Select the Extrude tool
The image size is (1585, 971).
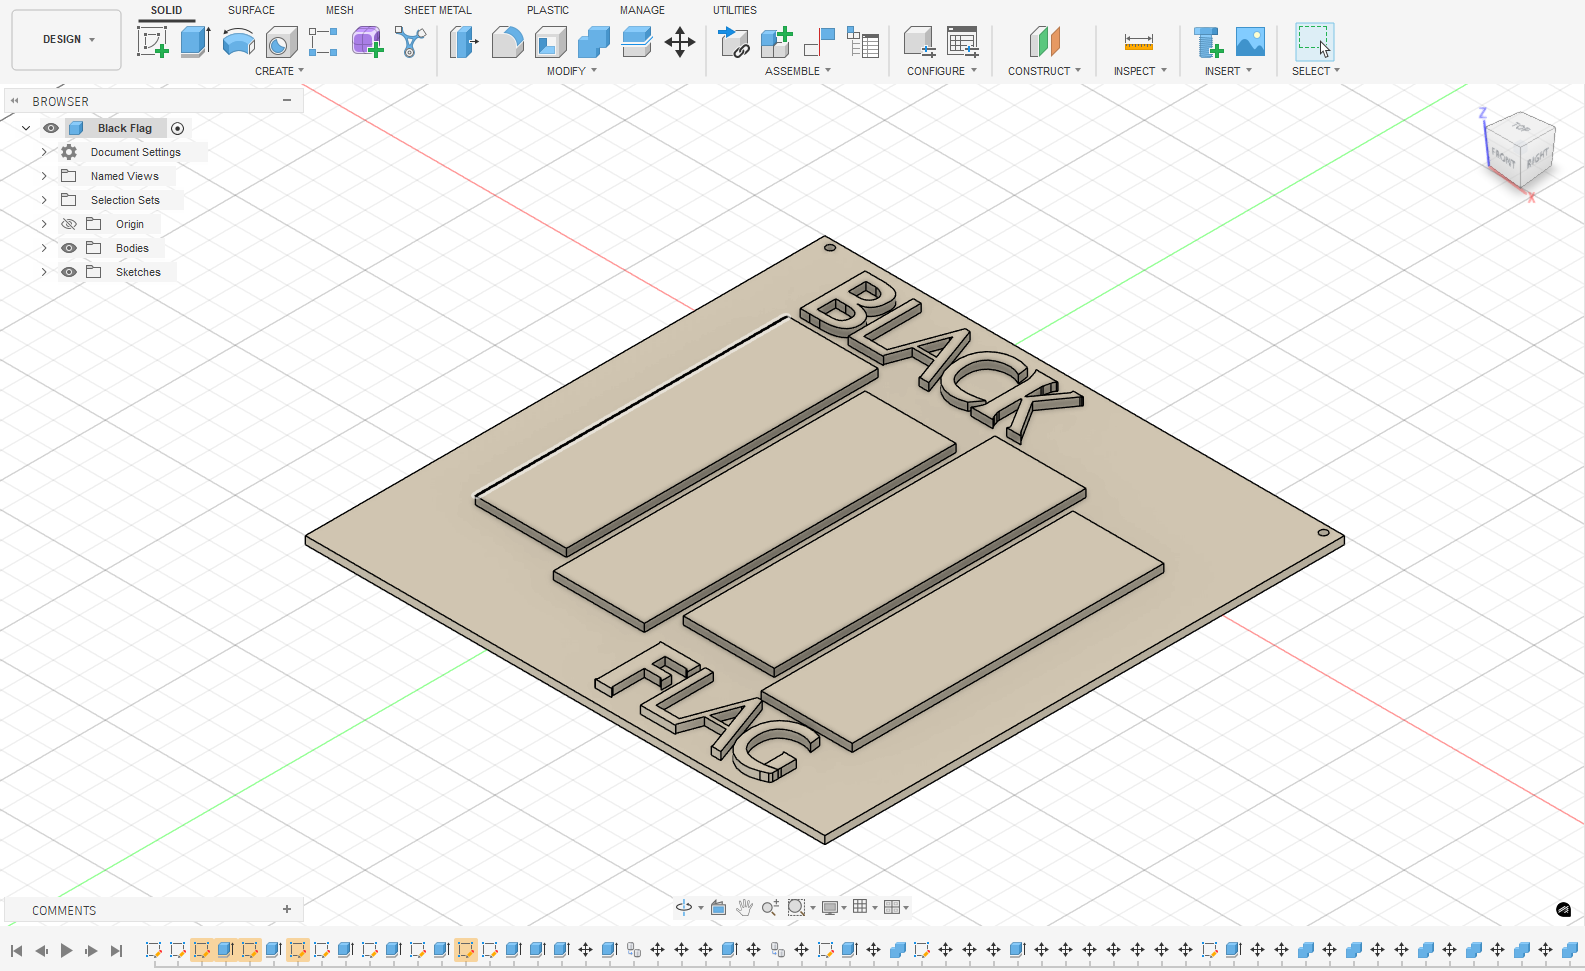[x=195, y=42]
